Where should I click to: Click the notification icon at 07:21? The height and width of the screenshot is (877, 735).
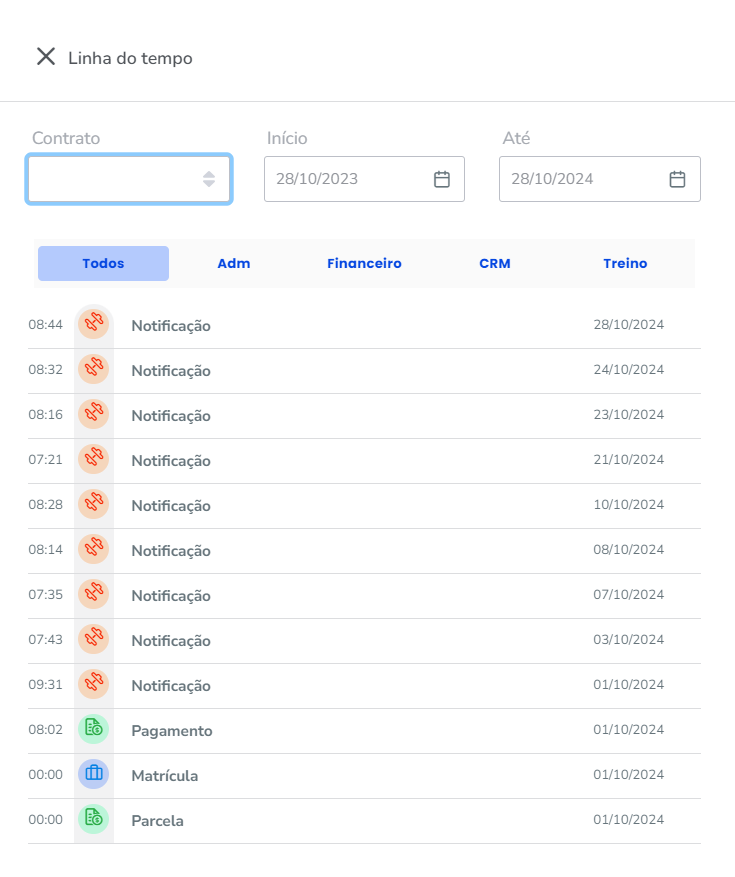tap(93, 458)
